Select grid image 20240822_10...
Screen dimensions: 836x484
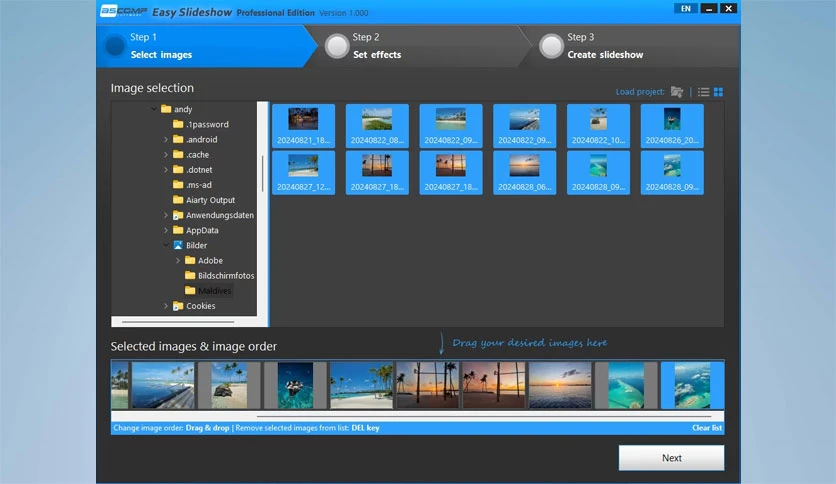pos(598,126)
